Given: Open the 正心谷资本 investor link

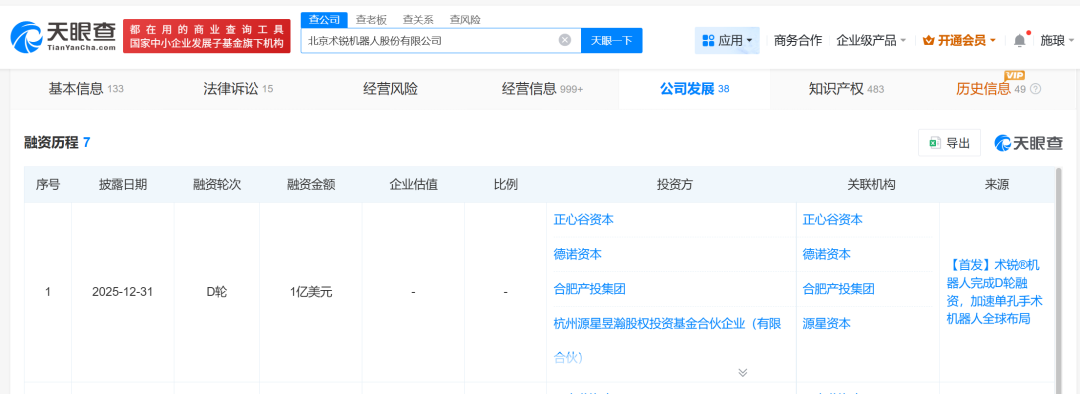Looking at the screenshot, I should coord(583,220).
